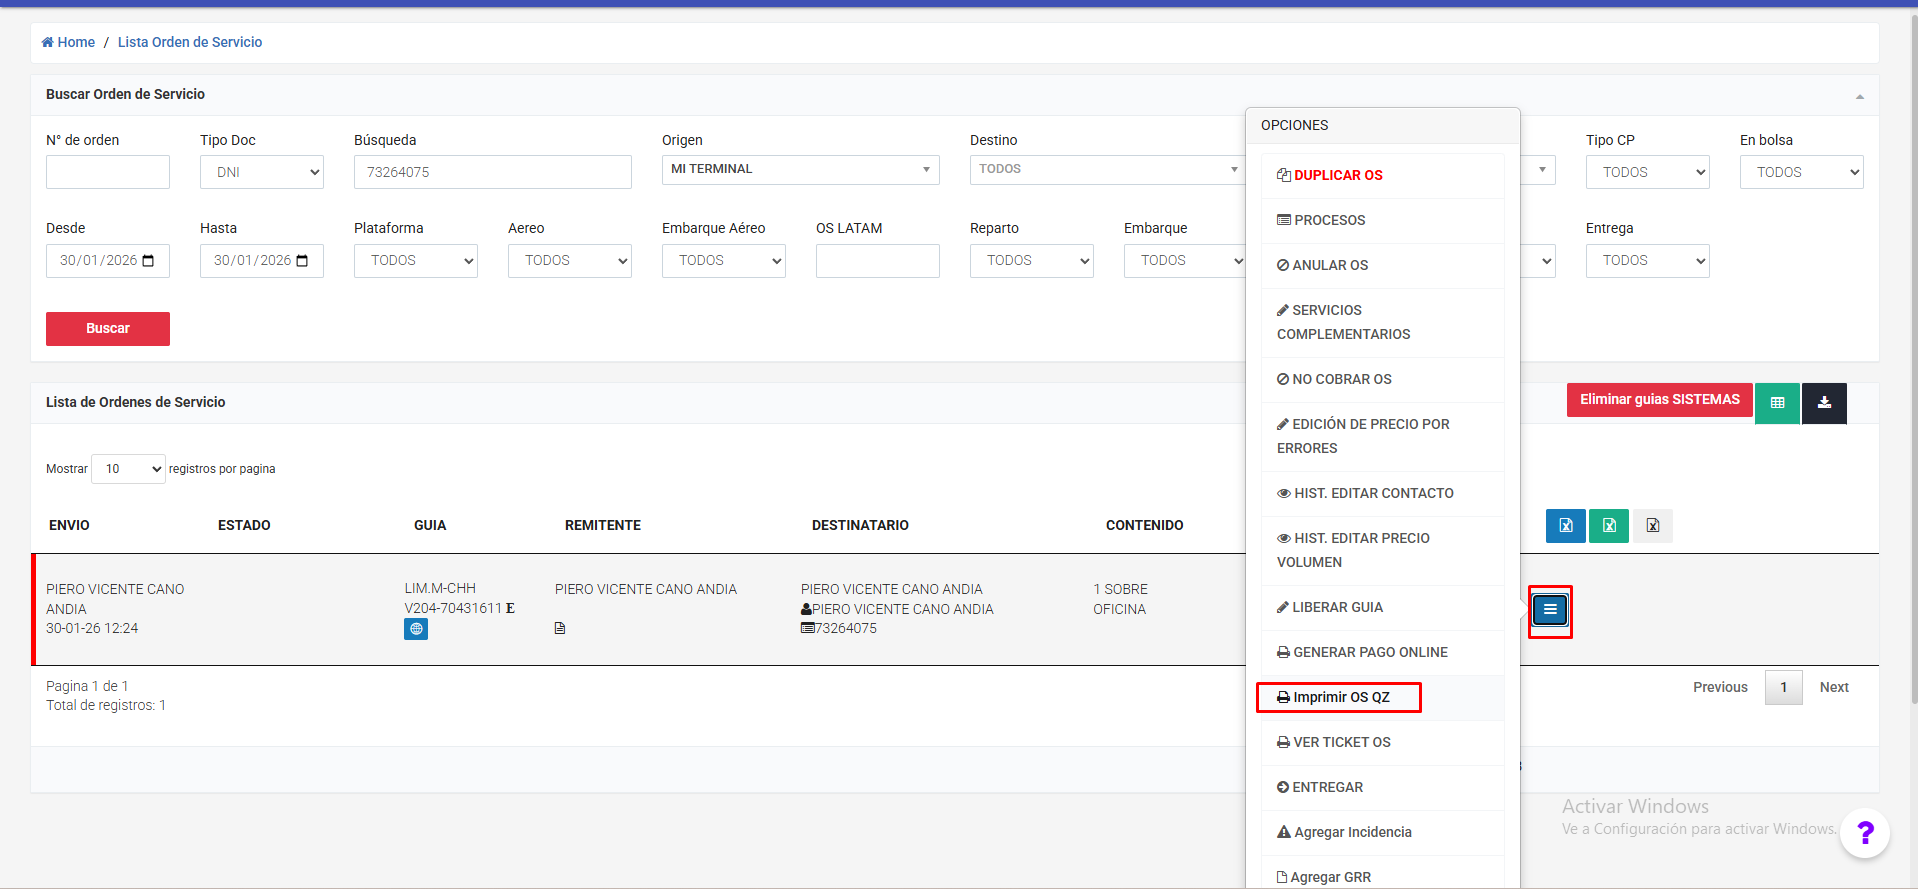Click the Eliminar guias SISTEMAS button
This screenshot has height=889, width=1918.
tap(1659, 400)
